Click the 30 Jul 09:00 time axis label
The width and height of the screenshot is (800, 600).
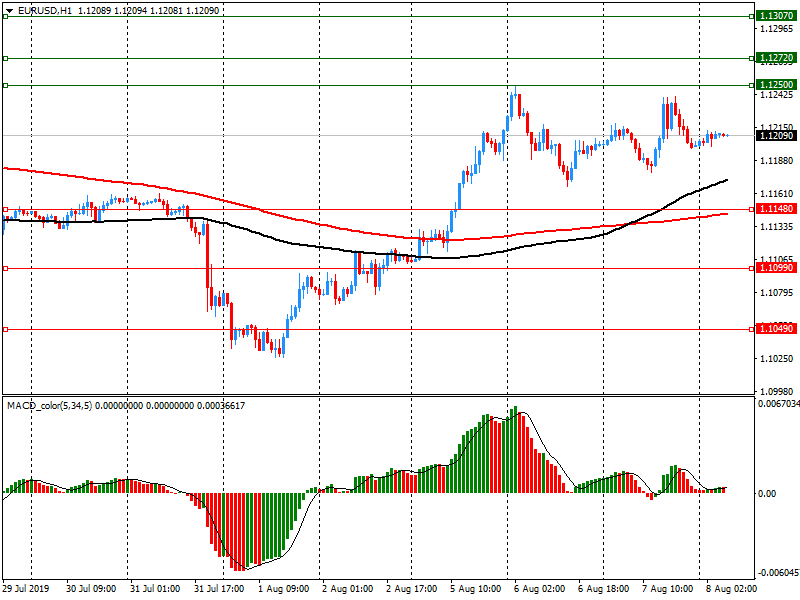coord(91,589)
